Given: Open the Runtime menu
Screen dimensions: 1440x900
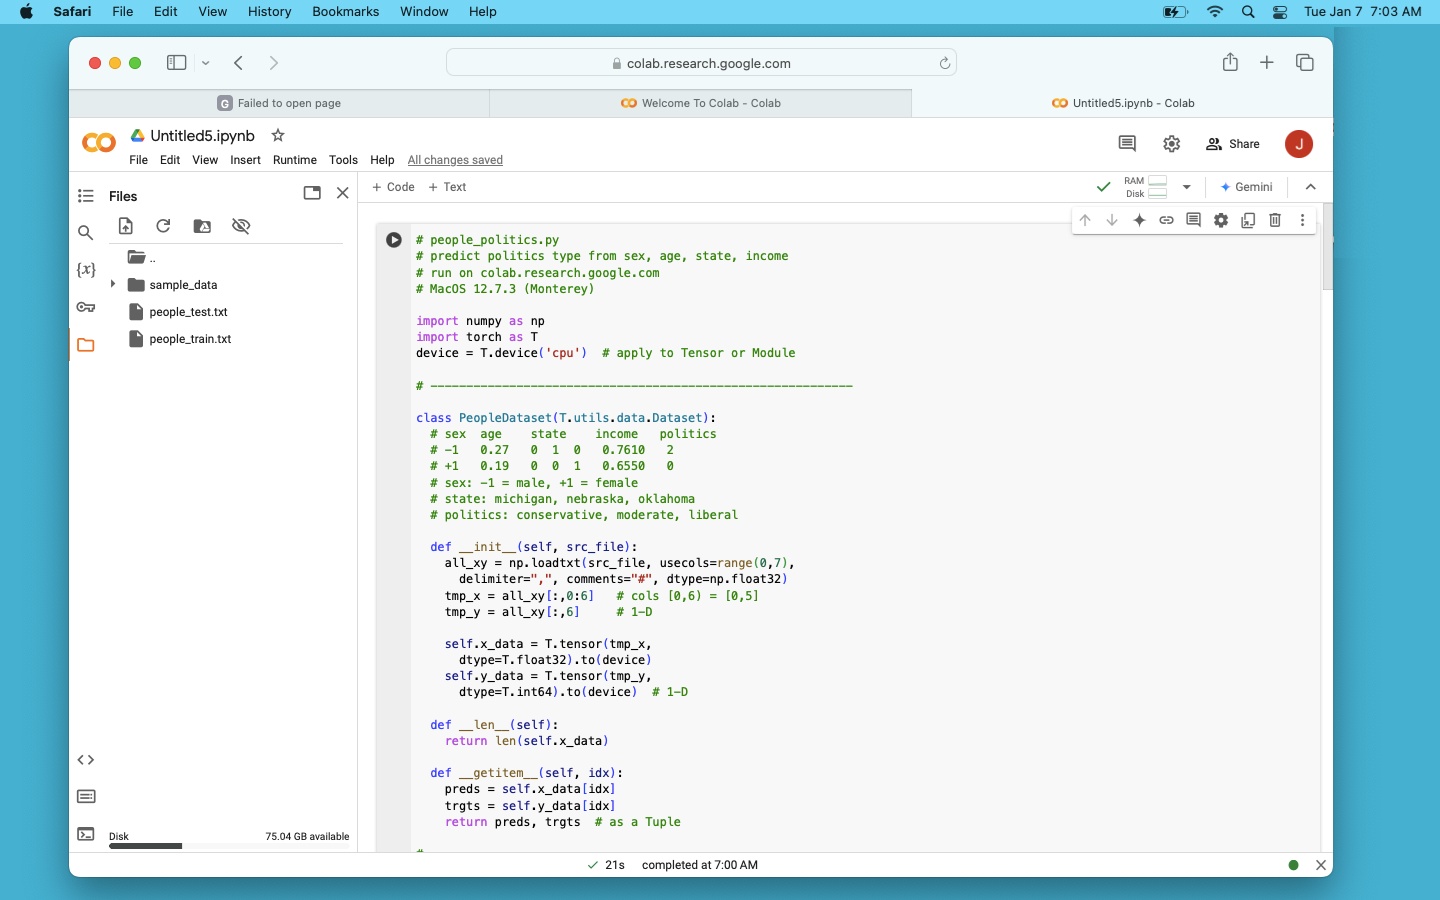Looking at the screenshot, I should coord(294,160).
